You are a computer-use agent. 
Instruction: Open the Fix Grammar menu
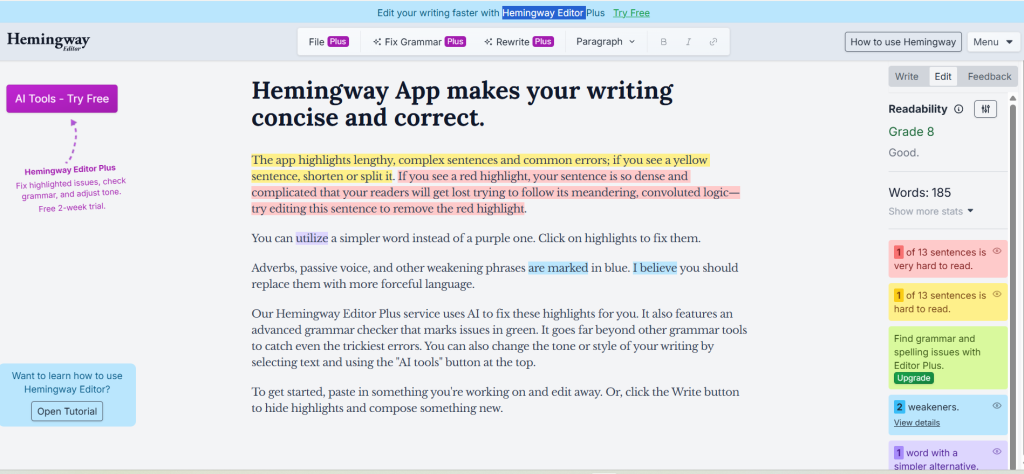[x=419, y=42]
